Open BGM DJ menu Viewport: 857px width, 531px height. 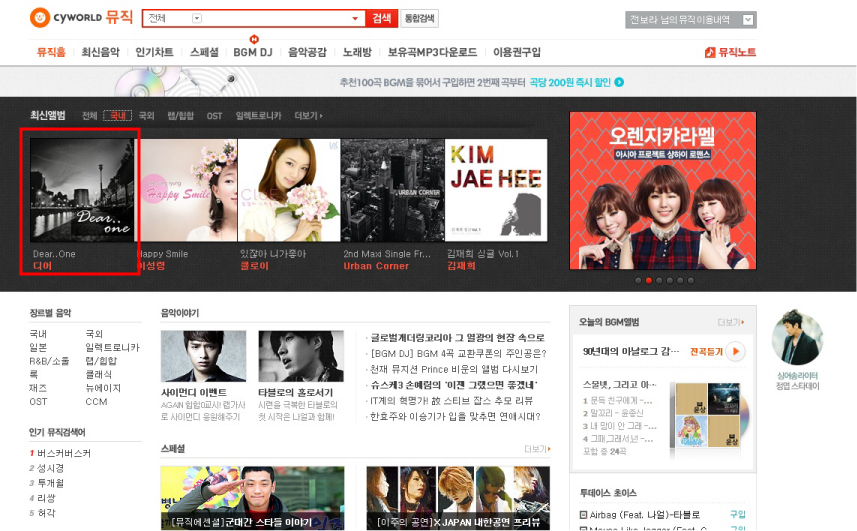tap(253, 52)
